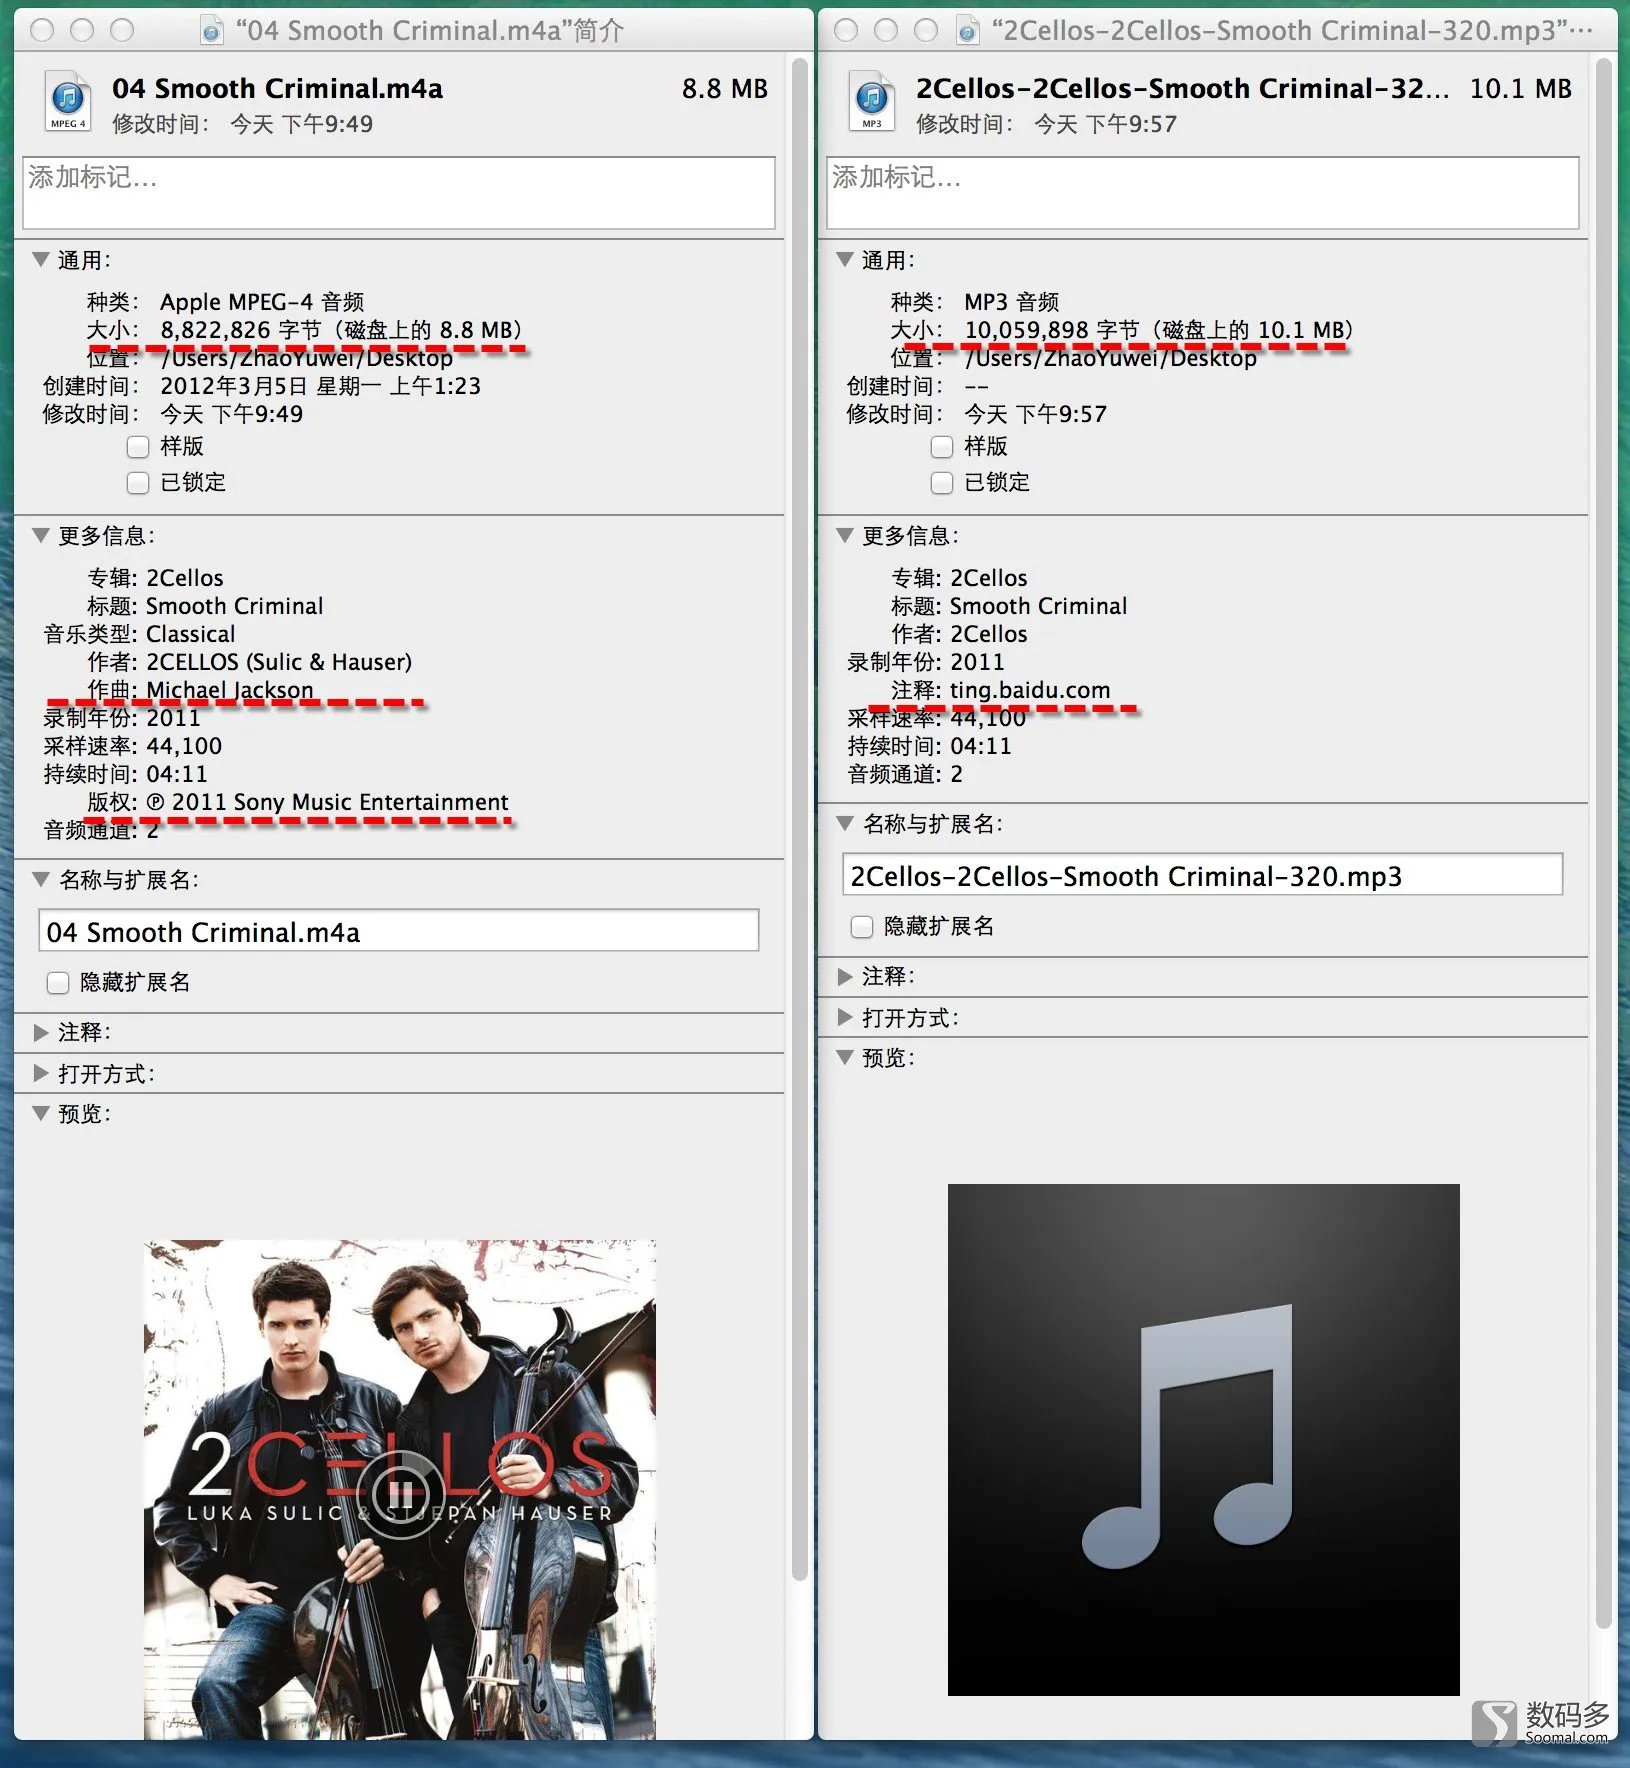Collapse the 通用 section in the mp3 window
This screenshot has width=1630, height=1768.
coord(845,260)
